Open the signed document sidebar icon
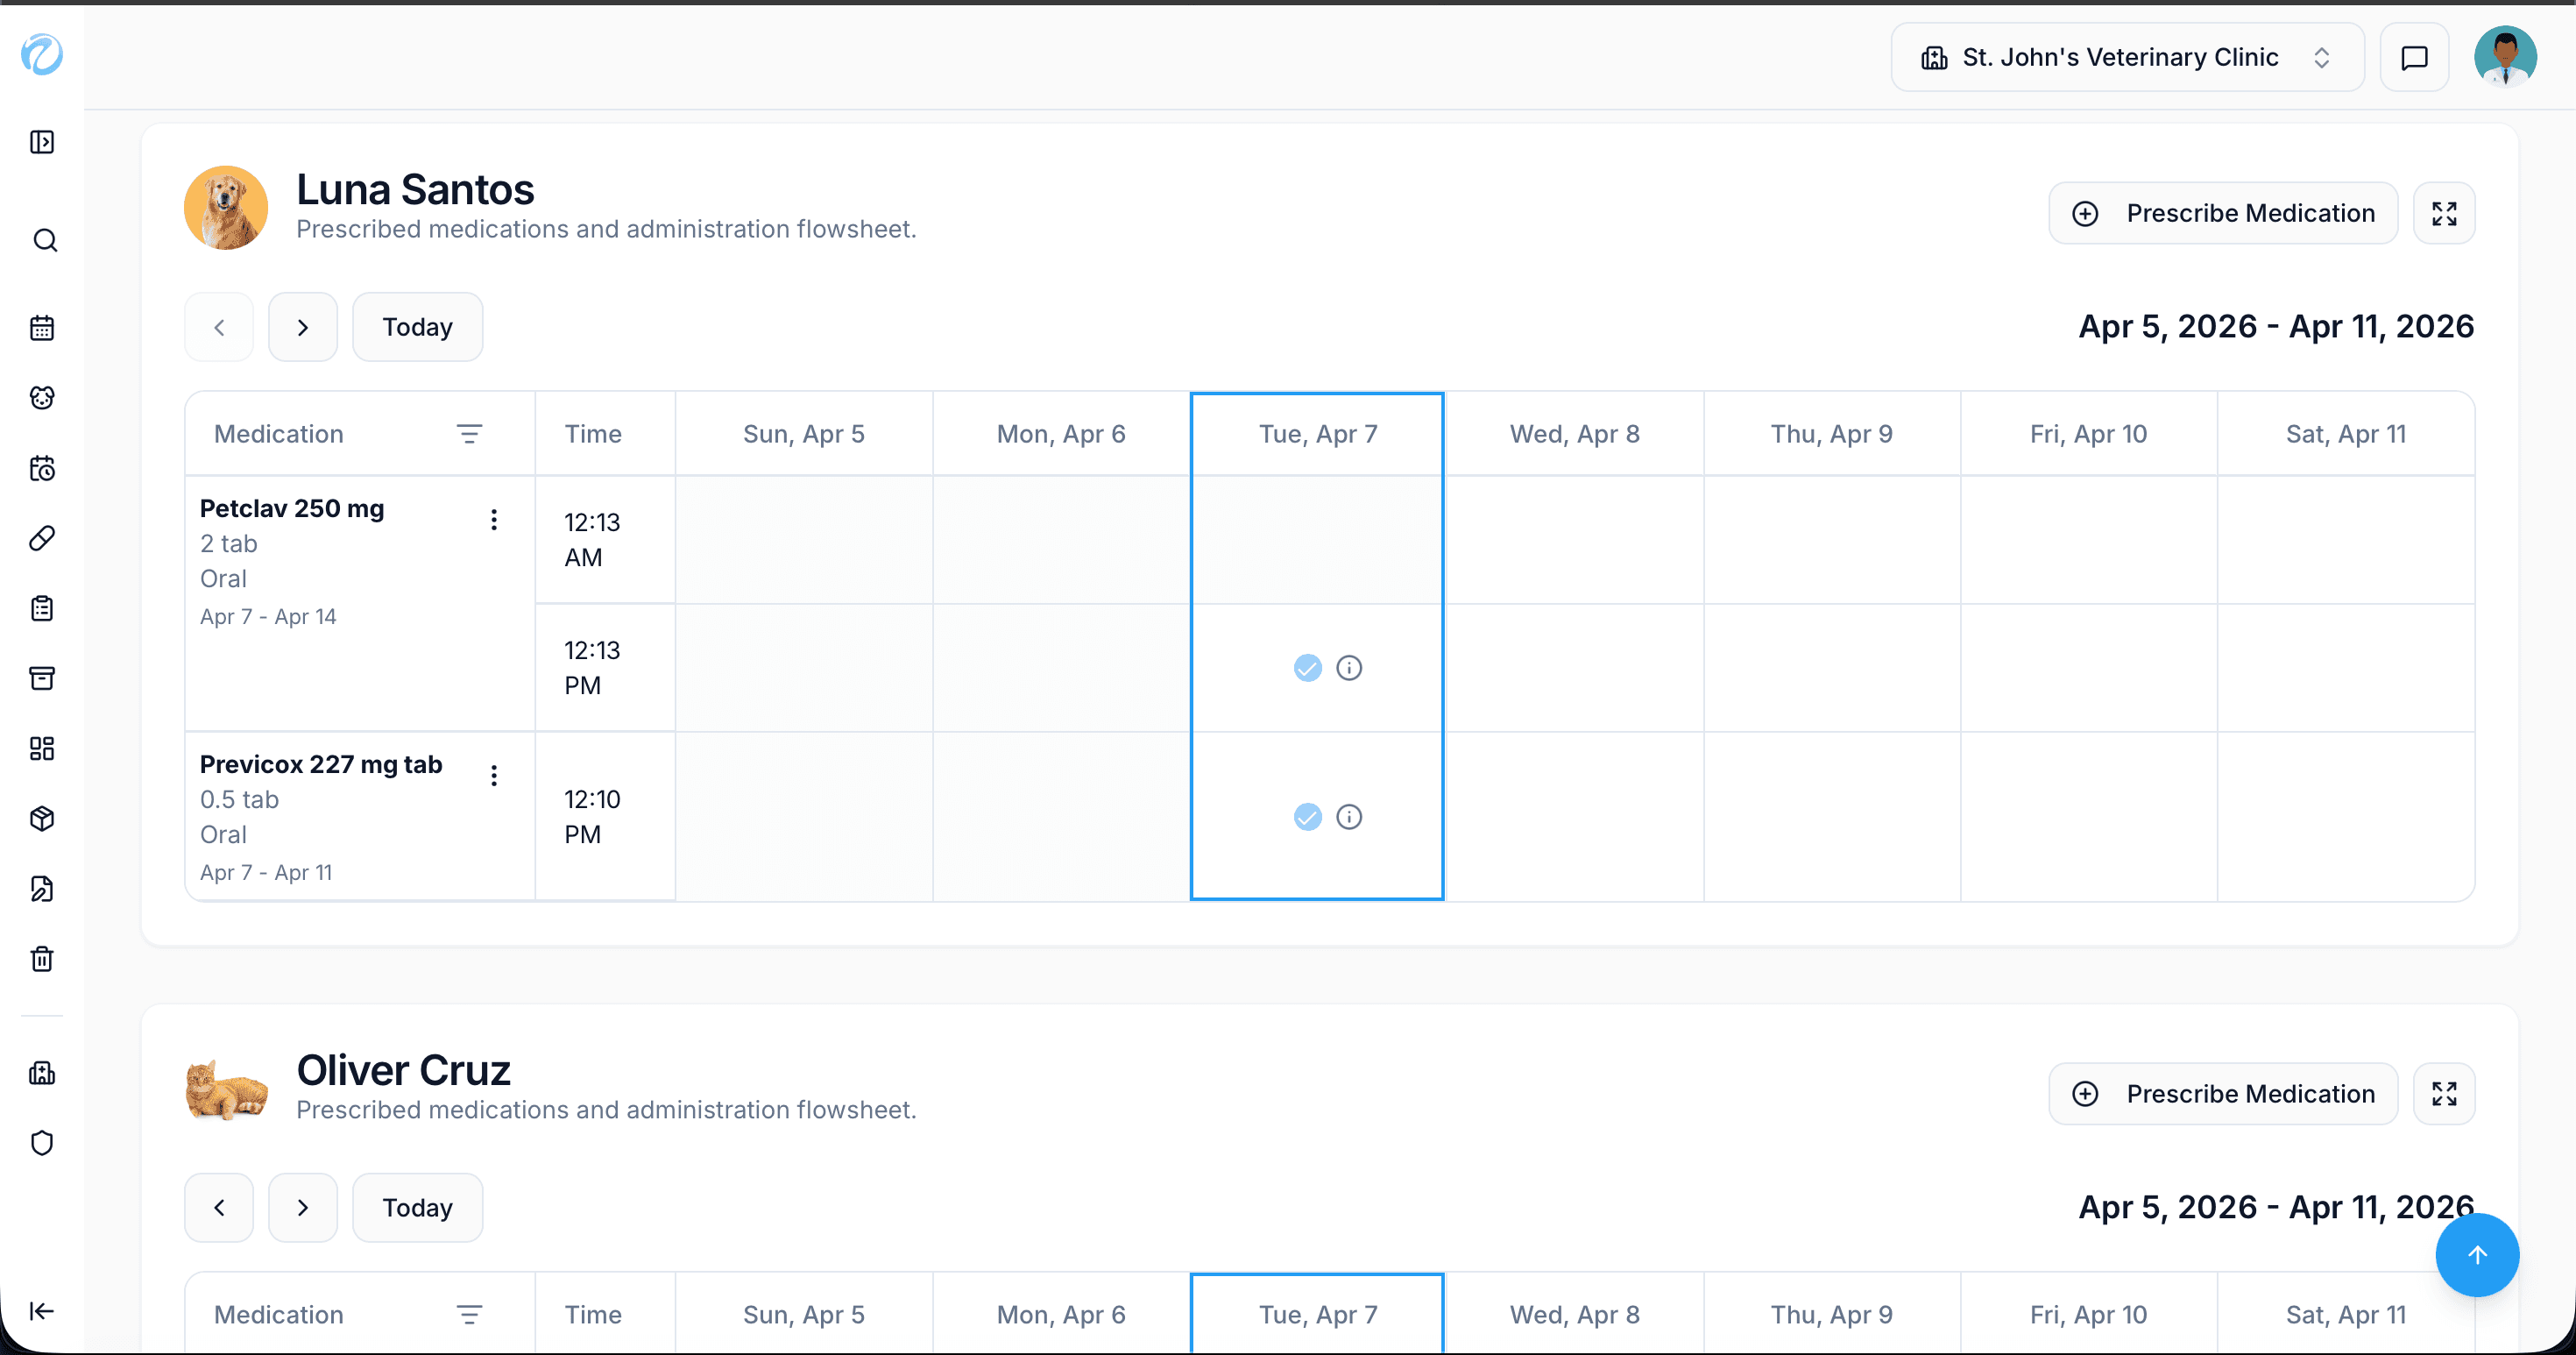The width and height of the screenshot is (2576, 1355). coord(42,888)
